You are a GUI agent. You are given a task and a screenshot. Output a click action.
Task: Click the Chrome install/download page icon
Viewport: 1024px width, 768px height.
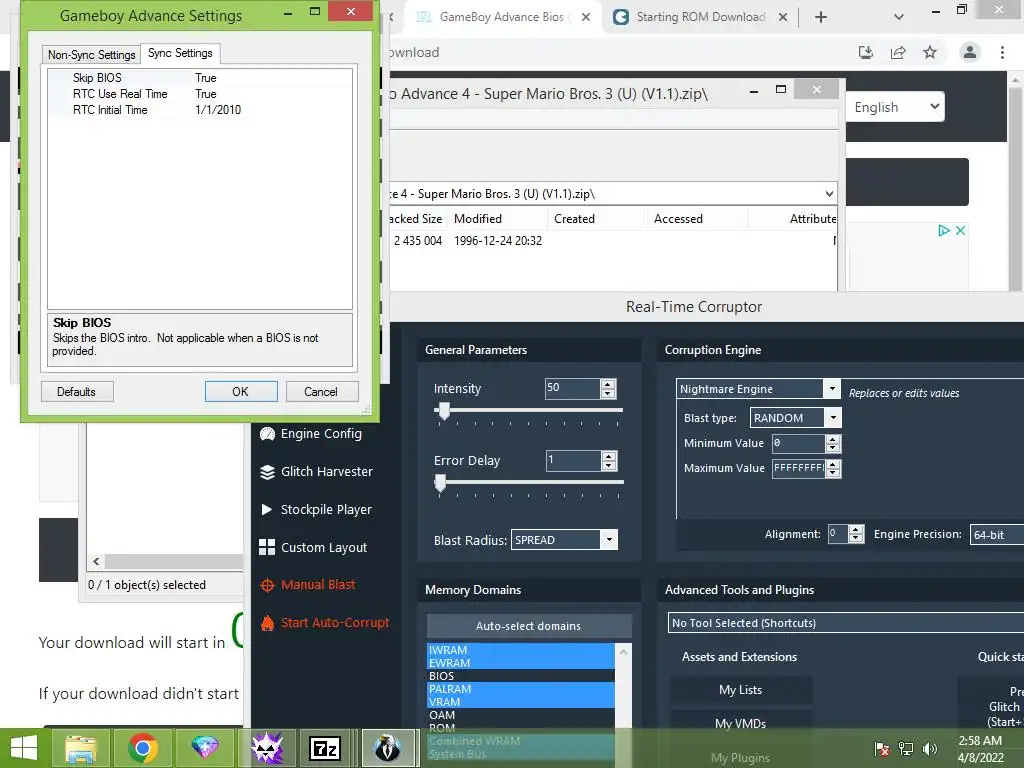(x=866, y=52)
